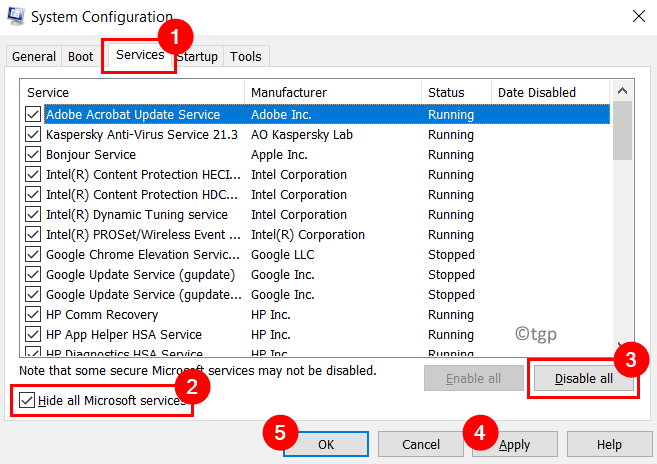The image size is (657, 464).
Task: Click the OK button
Action: coord(326,444)
